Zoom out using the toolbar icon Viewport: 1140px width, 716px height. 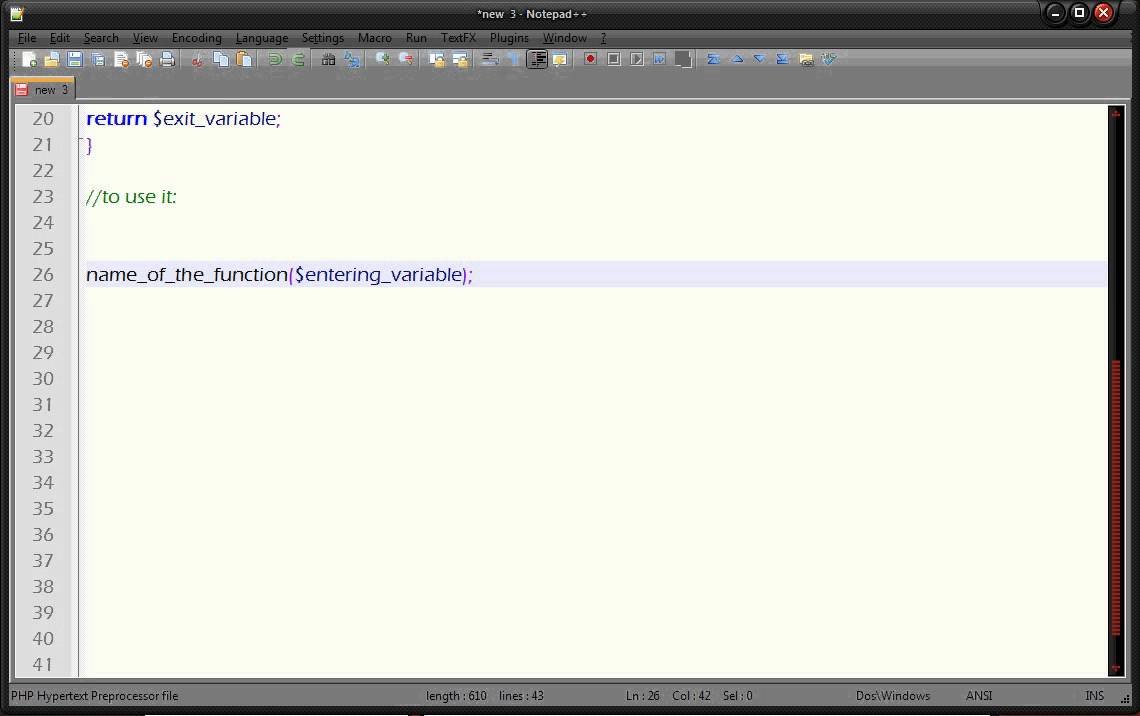tap(406, 60)
